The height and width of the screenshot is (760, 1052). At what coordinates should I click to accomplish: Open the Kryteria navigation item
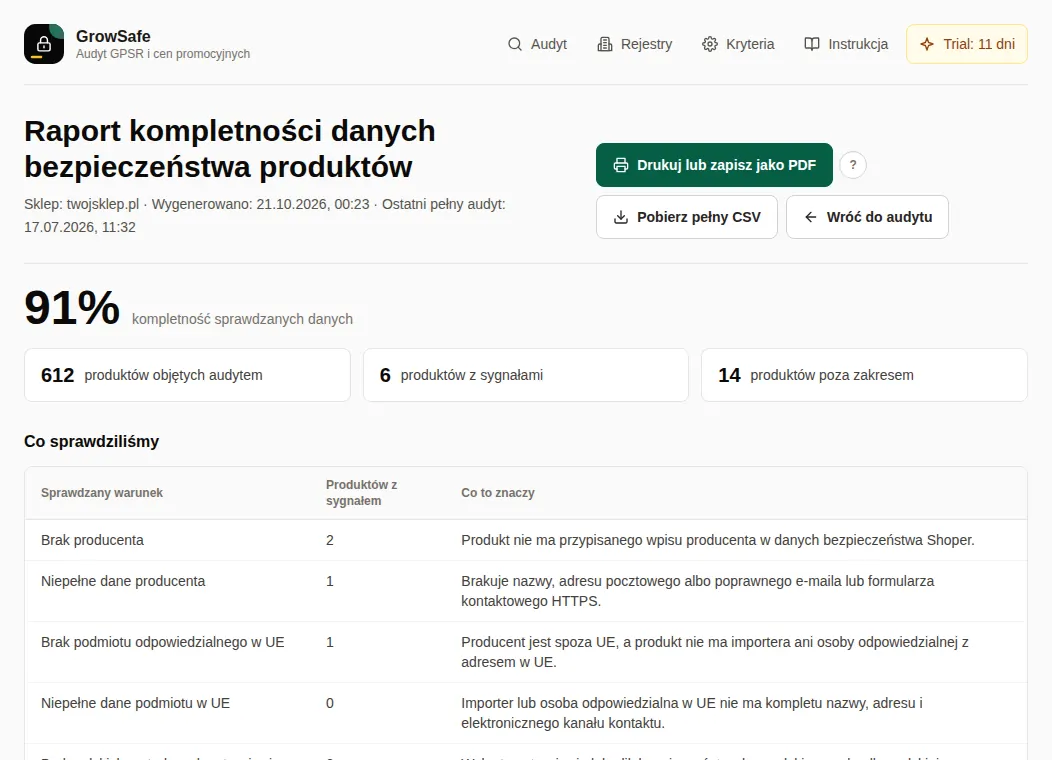[x=738, y=44]
